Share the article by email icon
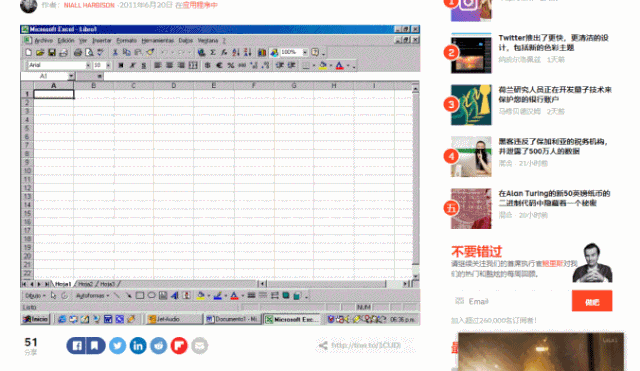The width and height of the screenshot is (640, 371). point(200,346)
